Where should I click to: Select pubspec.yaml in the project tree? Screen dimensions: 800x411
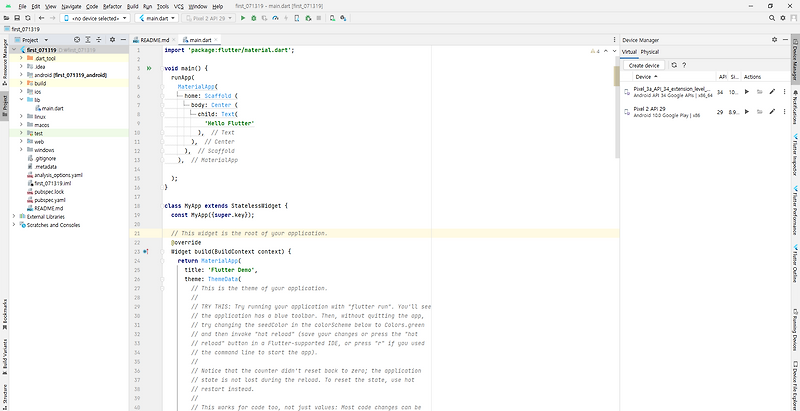coord(49,199)
